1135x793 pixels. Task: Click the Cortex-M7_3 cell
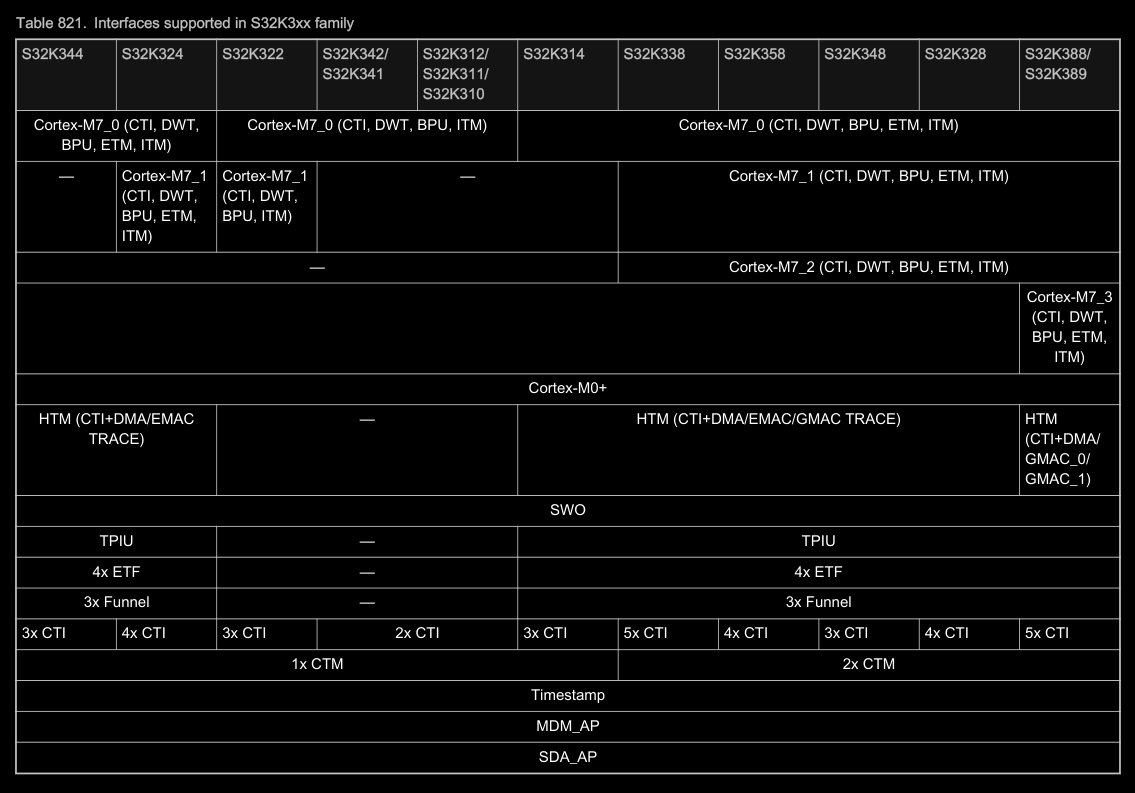coord(1069,327)
